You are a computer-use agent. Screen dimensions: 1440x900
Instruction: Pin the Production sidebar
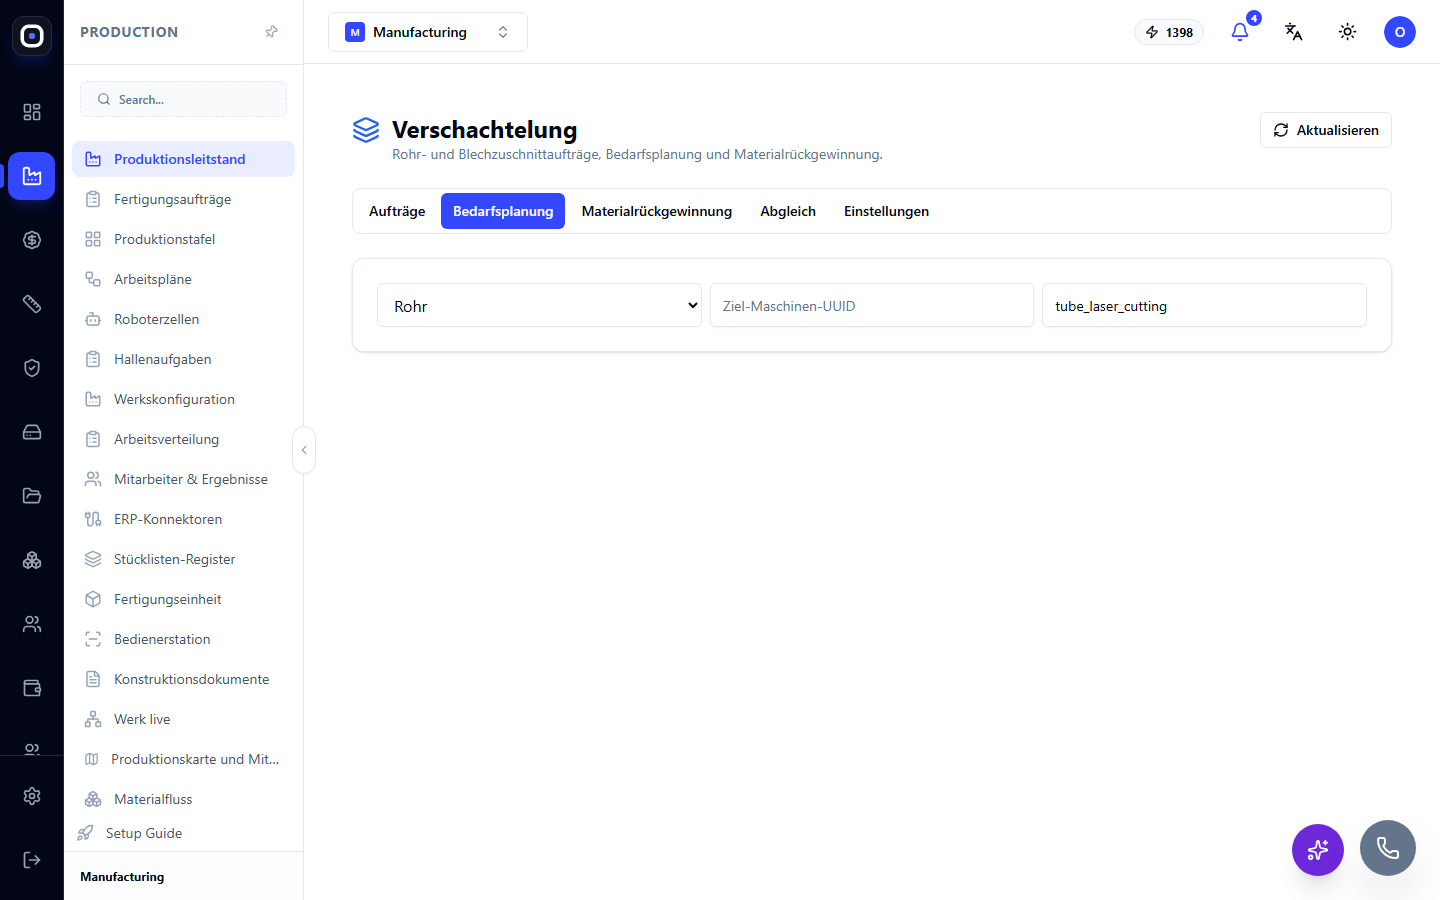click(x=271, y=32)
